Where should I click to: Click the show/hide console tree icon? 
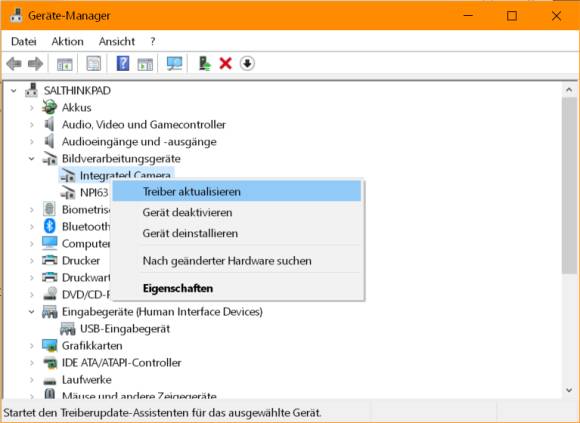(x=65, y=64)
